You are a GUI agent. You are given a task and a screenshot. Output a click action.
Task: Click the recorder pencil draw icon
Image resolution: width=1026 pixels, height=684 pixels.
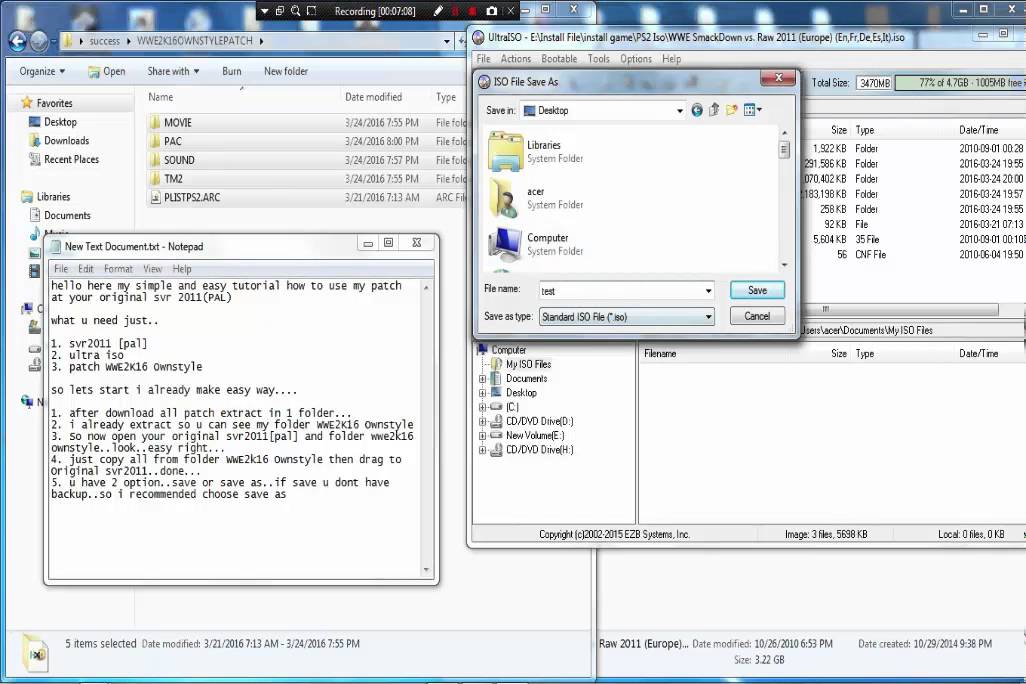[439, 11]
